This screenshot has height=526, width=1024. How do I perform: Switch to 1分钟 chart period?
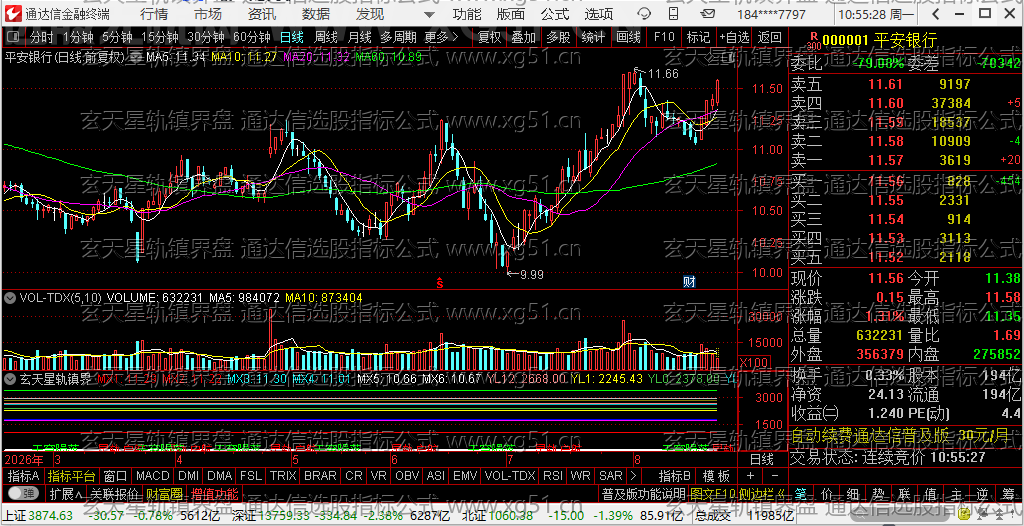click(78, 37)
